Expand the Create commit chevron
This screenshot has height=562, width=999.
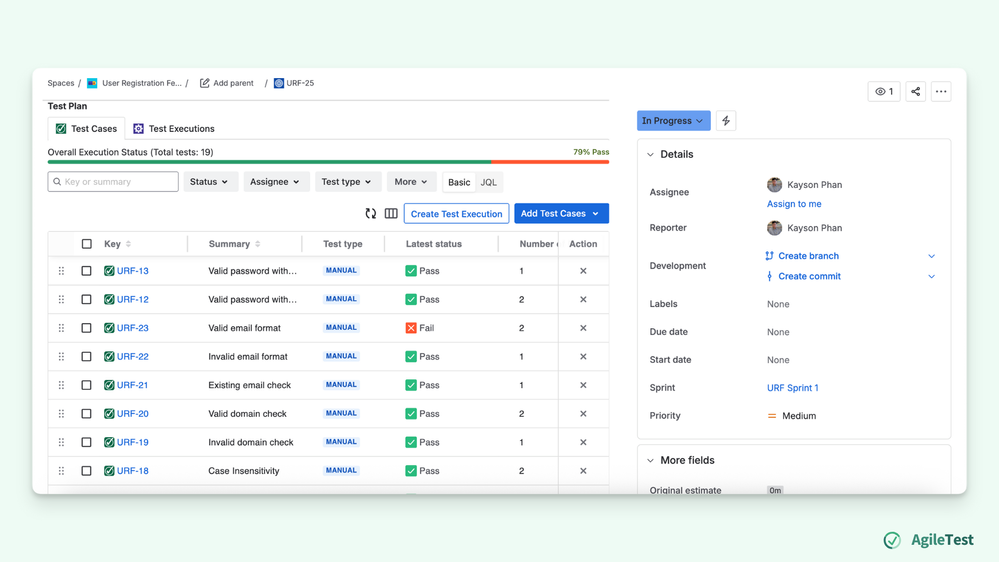click(x=931, y=277)
